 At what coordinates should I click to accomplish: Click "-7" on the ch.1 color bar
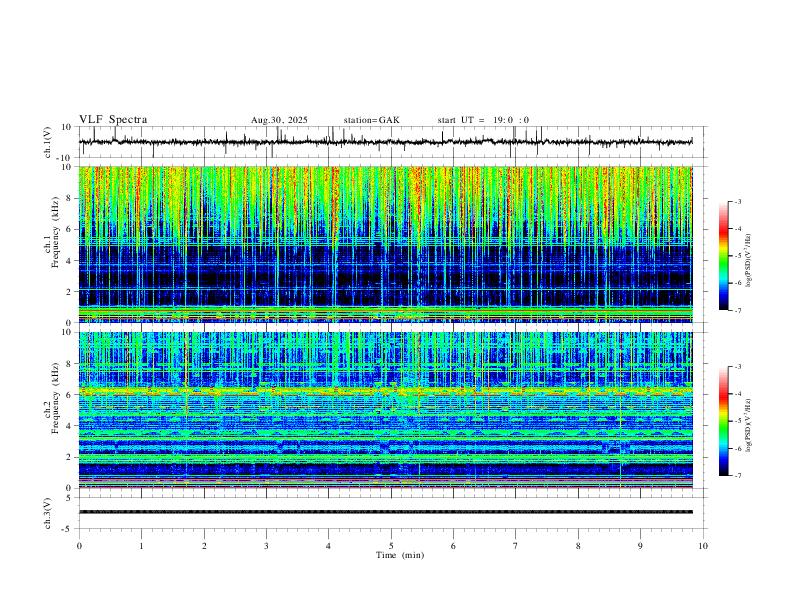coord(738,310)
